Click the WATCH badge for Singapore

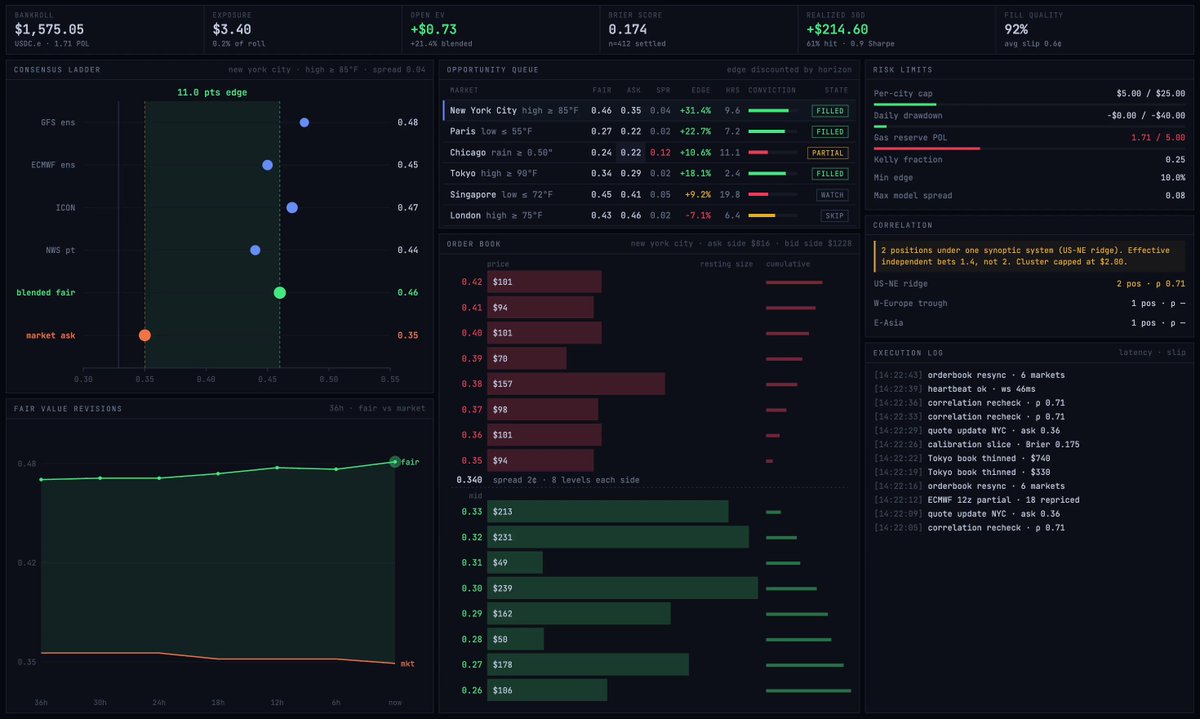tap(832, 195)
